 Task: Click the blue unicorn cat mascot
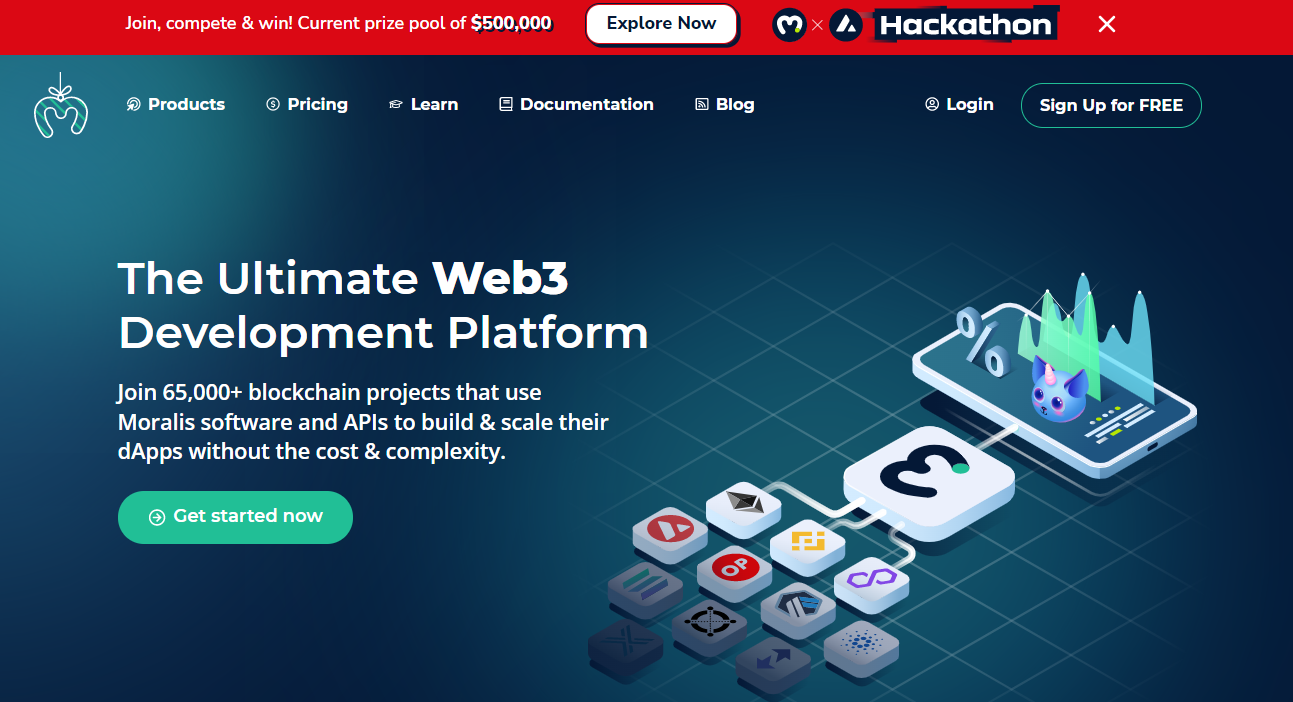(1059, 391)
